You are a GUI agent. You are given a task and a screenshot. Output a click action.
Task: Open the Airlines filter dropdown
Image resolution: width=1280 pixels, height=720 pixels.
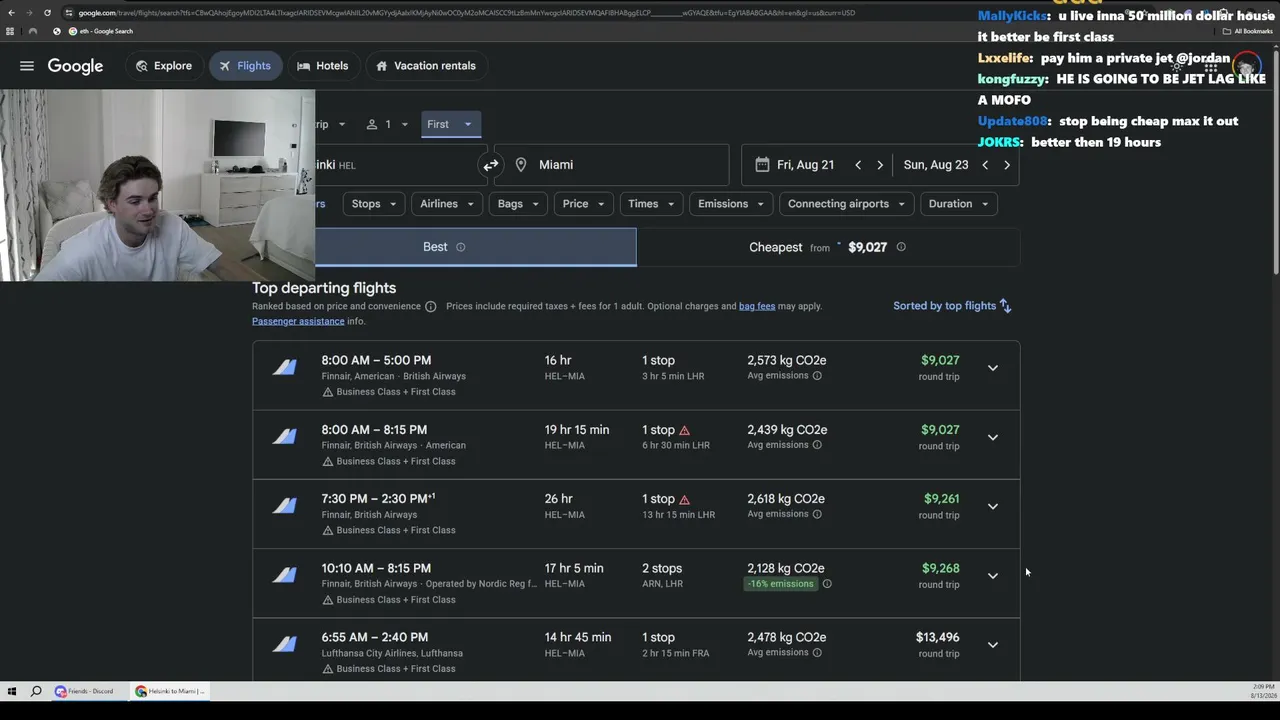pos(447,204)
